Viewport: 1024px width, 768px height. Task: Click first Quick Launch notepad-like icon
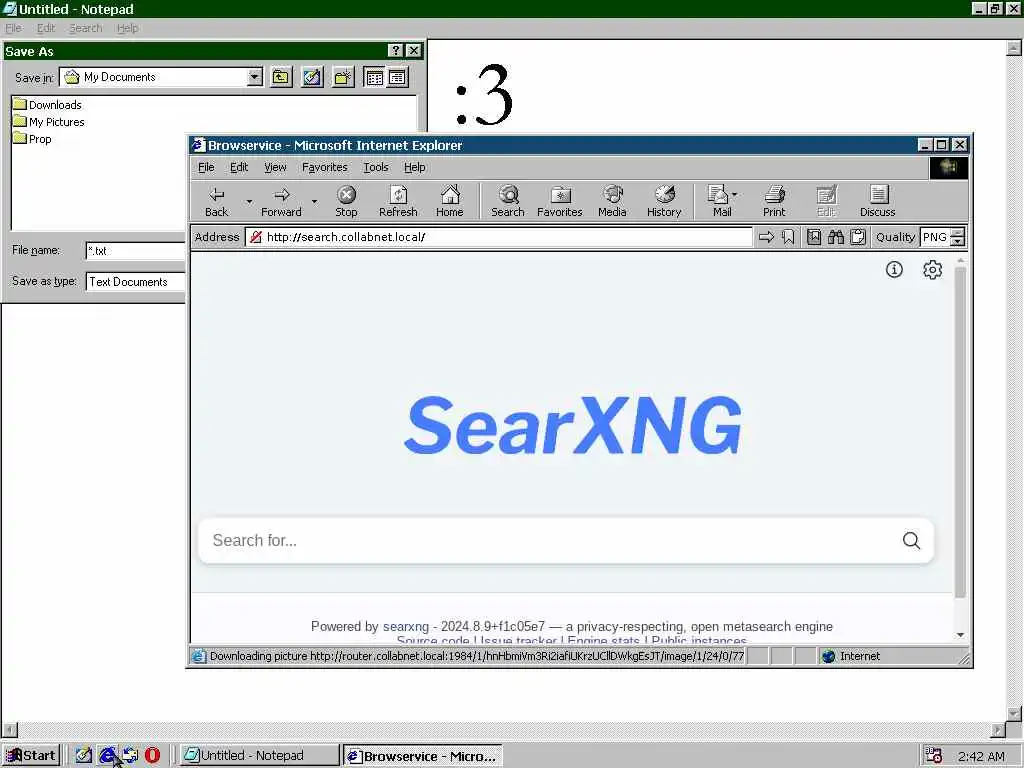84,755
